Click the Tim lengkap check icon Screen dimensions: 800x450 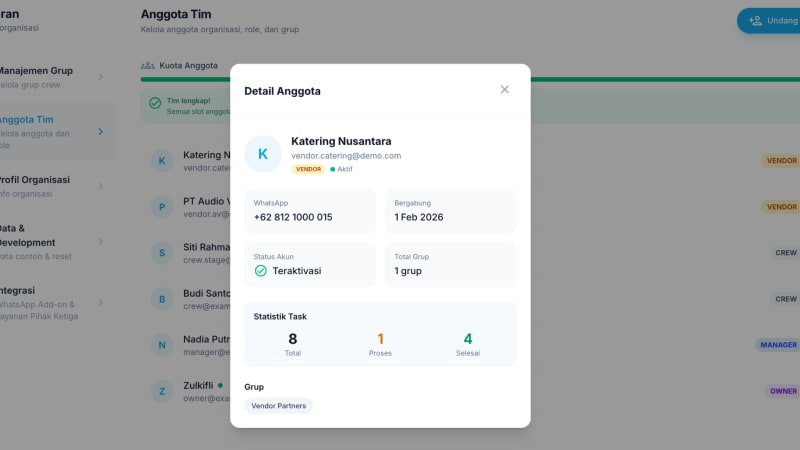[x=155, y=103]
